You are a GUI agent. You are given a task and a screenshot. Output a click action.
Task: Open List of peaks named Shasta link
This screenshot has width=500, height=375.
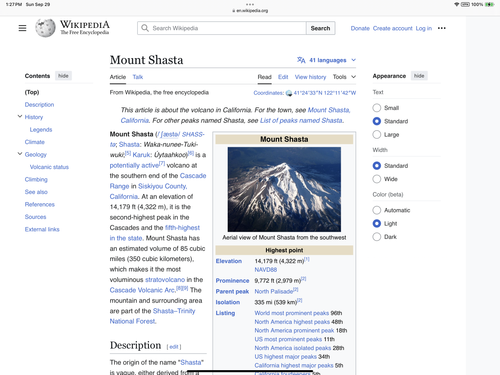coord(301,120)
